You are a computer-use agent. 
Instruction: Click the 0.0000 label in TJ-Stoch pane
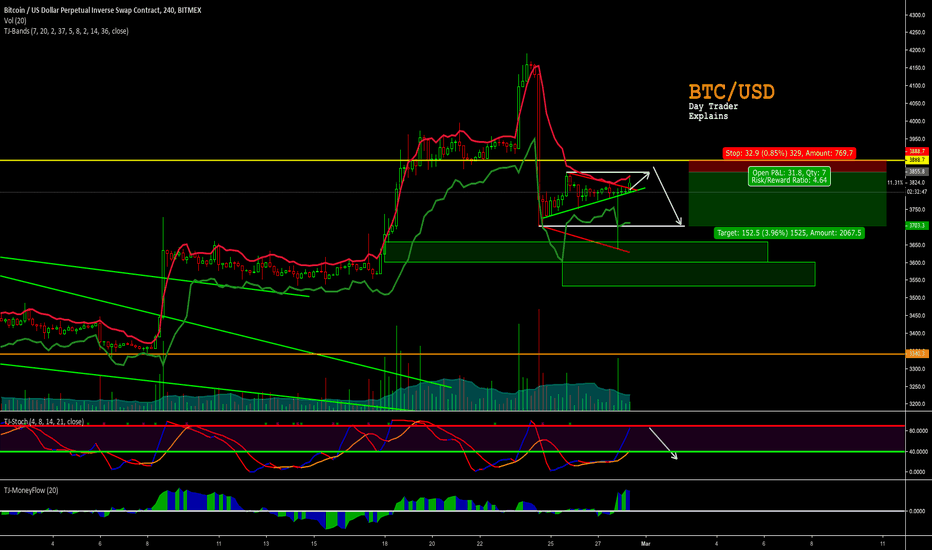pos(919,472)
